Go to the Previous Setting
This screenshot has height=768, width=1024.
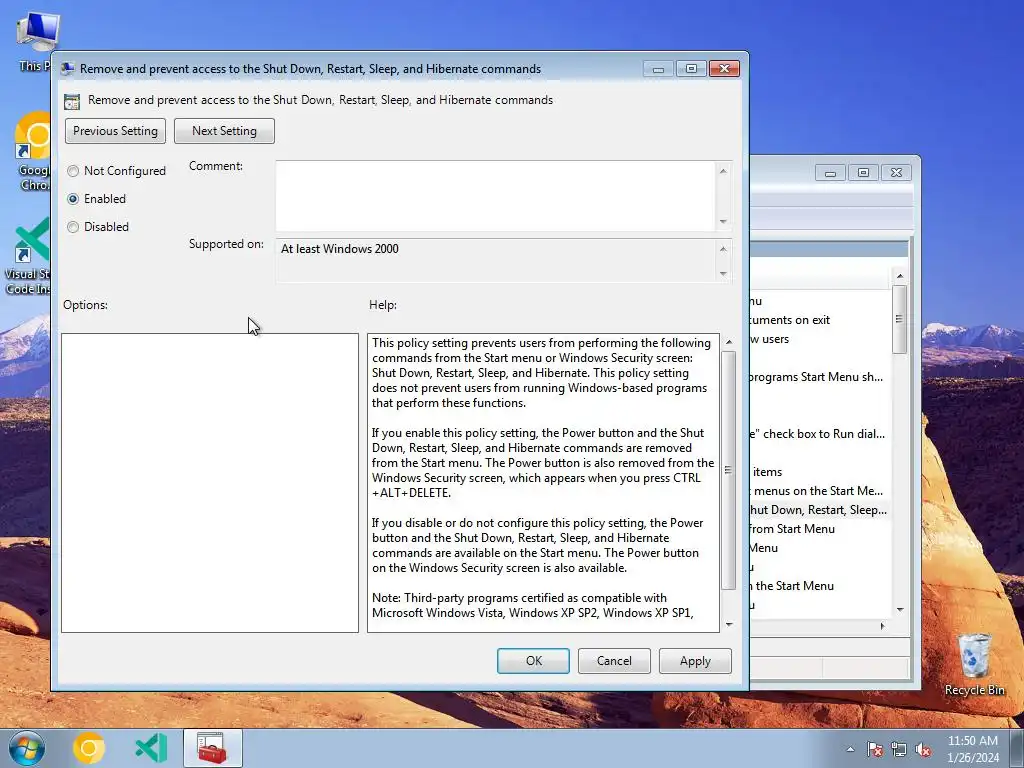pyautogui.click(x=116, y=131)
